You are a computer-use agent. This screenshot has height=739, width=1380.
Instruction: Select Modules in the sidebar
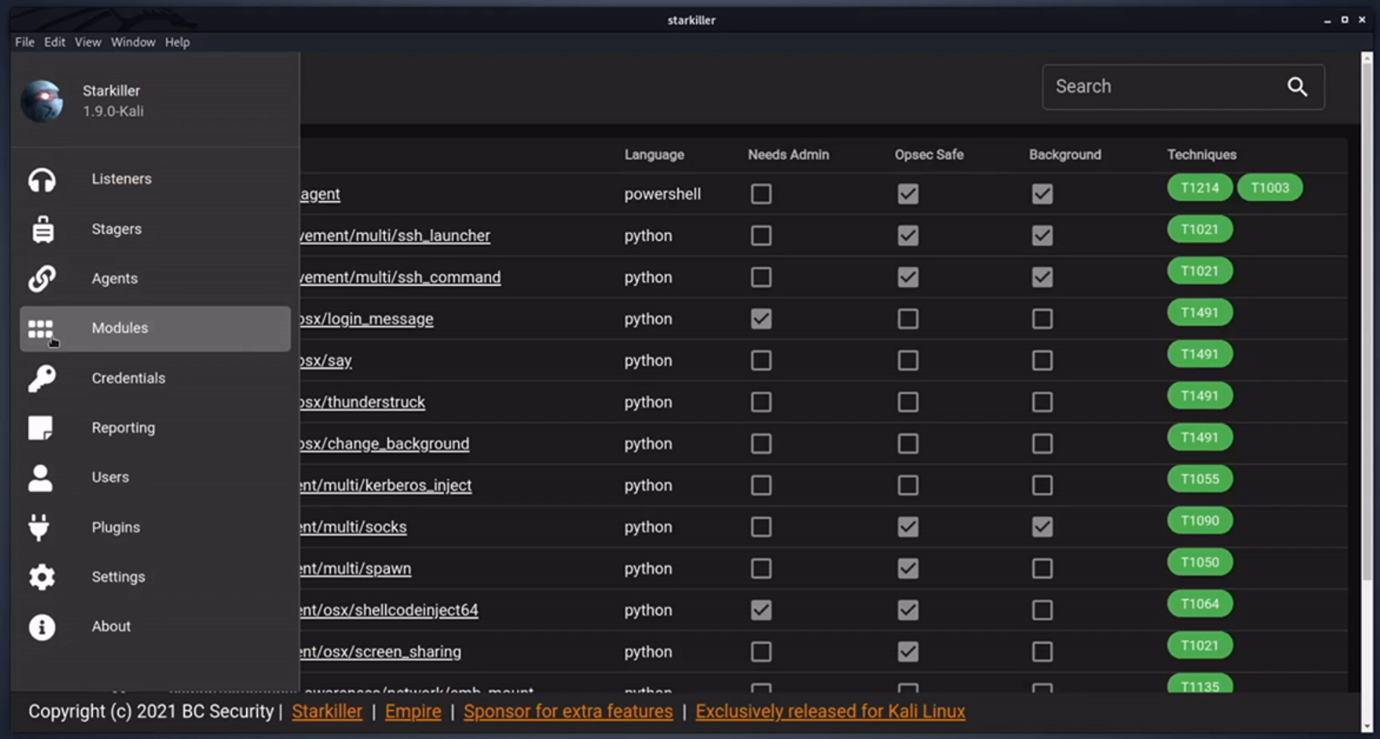[x=155, y=328]
